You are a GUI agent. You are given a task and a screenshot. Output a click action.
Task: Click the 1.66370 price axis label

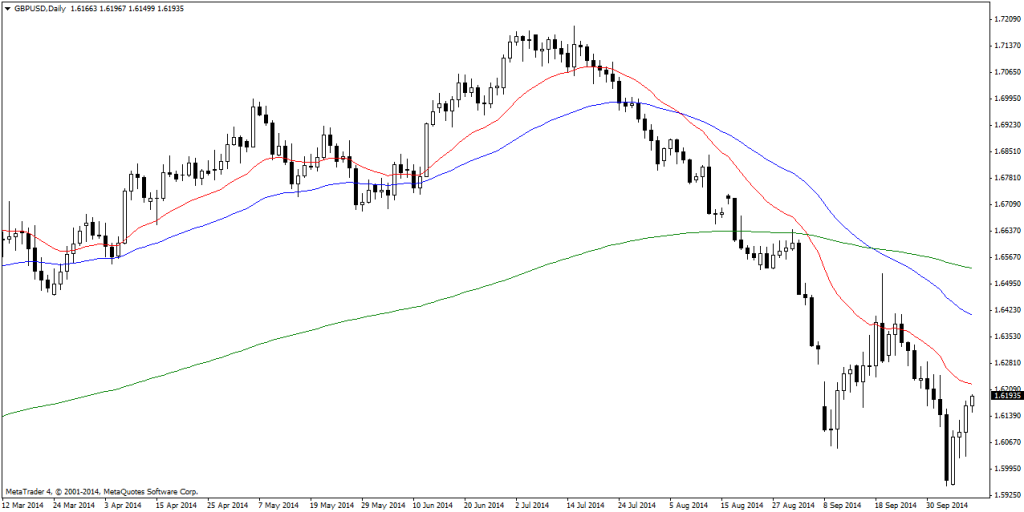click(x=1003, y=230)
